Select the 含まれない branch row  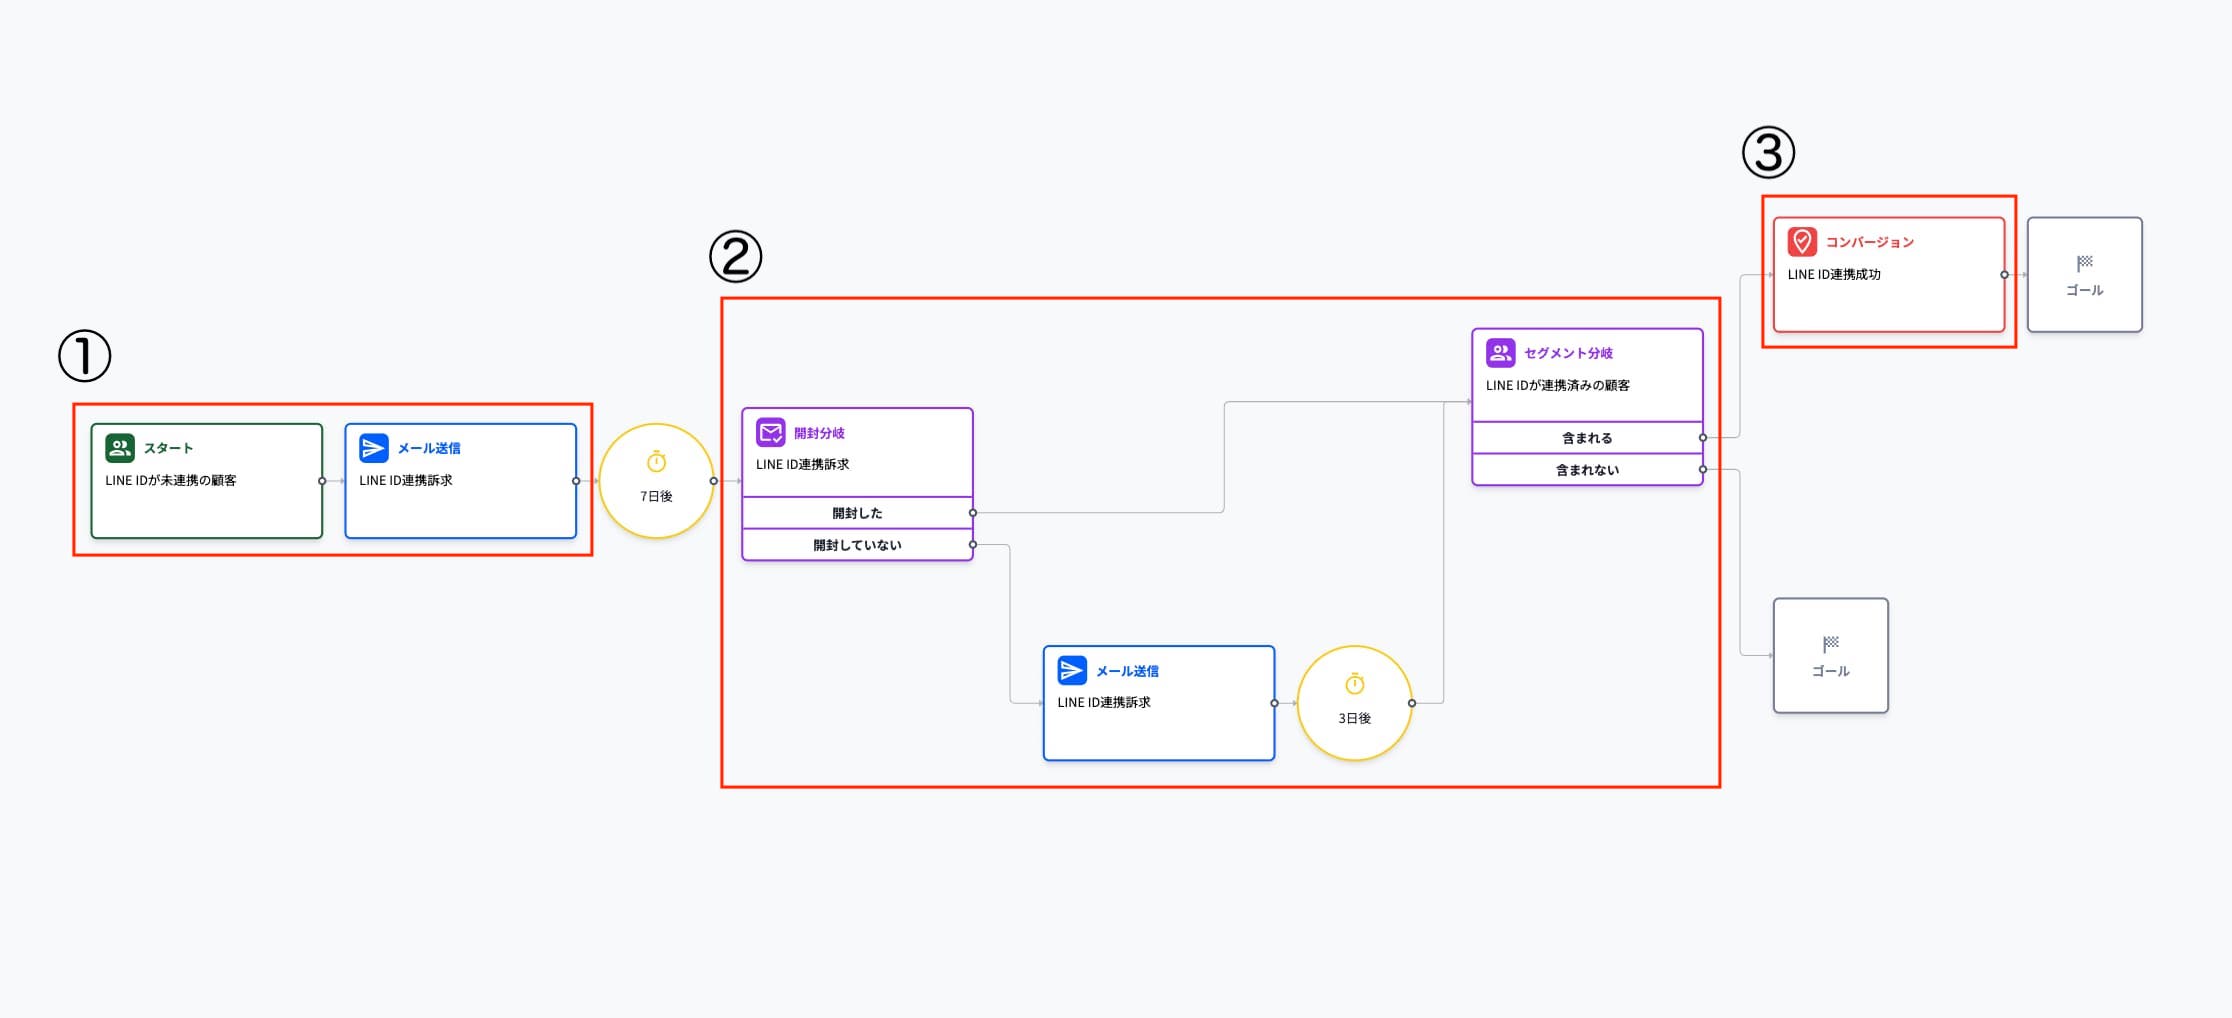[1587, 470]
